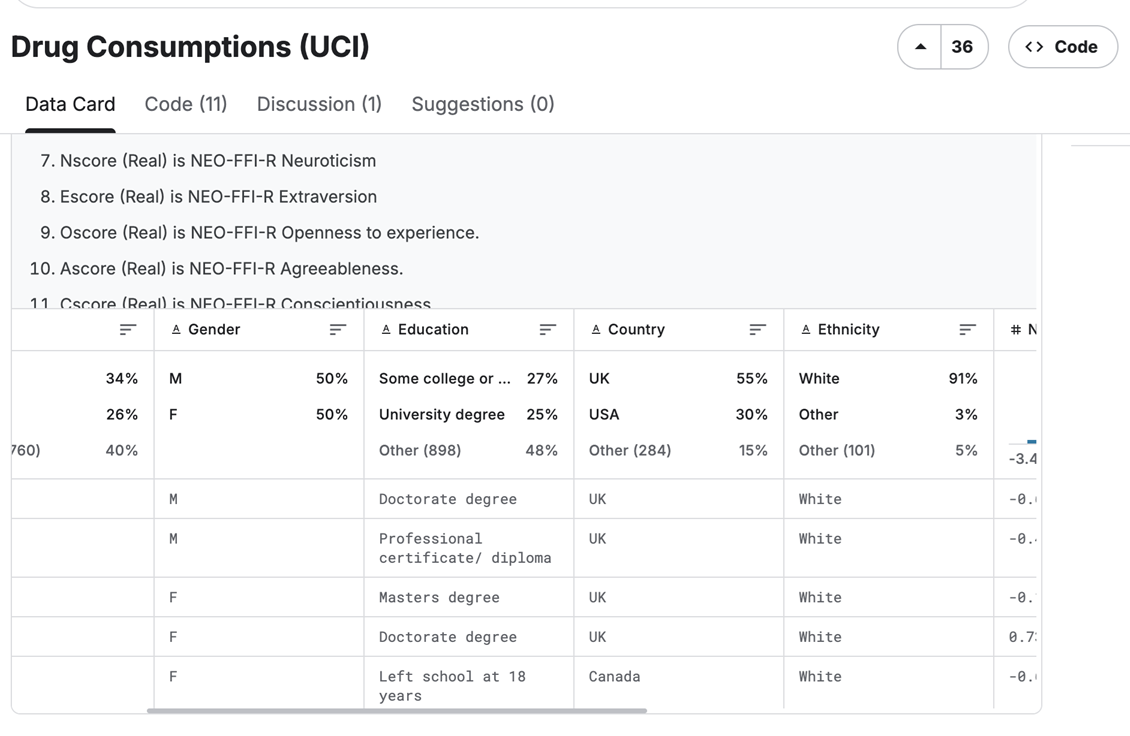Screen dimensions: 1130x736
Task: Open the Discussion (1) tab
Action: [x=319, y=105]
